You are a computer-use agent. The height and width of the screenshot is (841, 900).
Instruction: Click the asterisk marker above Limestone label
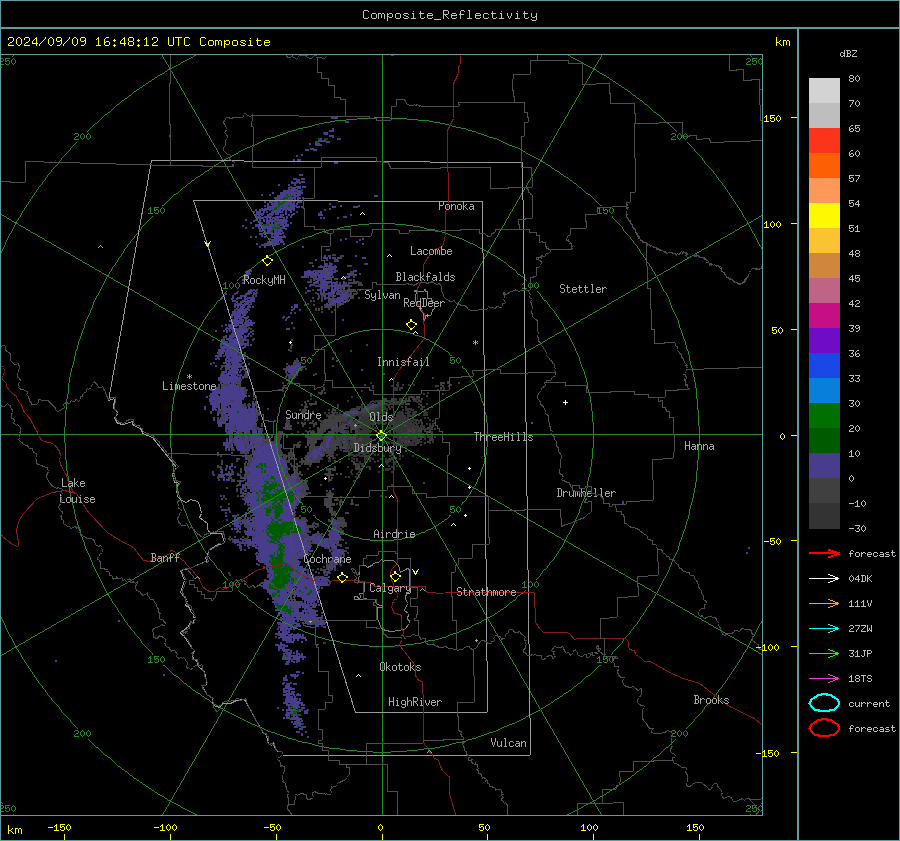(x=189, y=377)
